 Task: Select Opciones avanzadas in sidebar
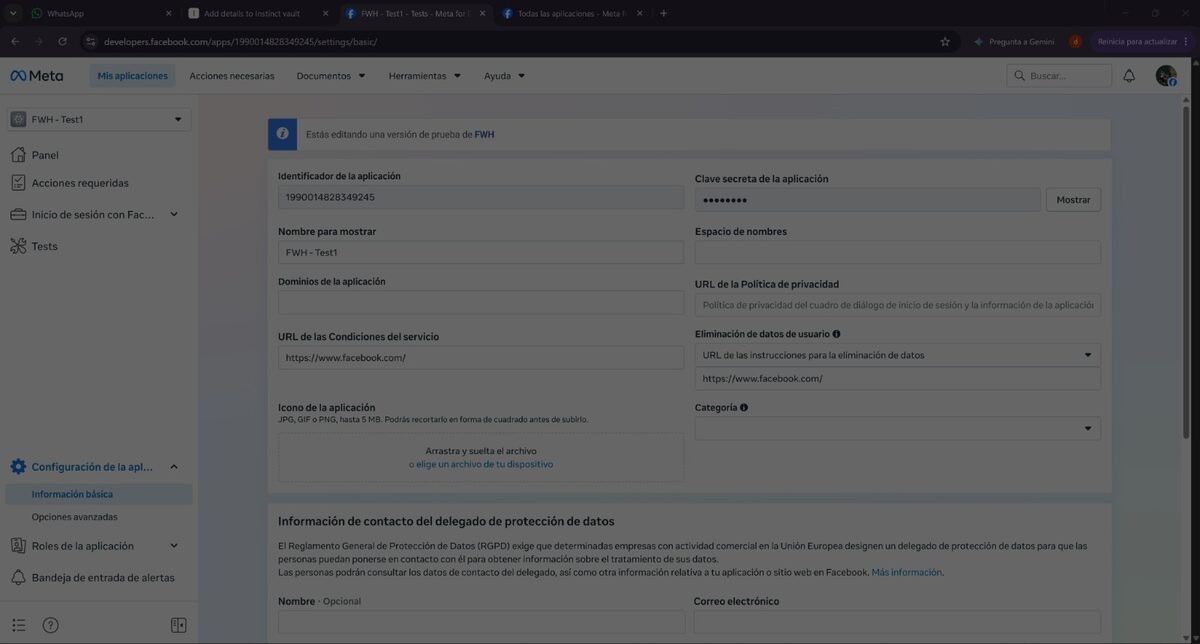74,517
